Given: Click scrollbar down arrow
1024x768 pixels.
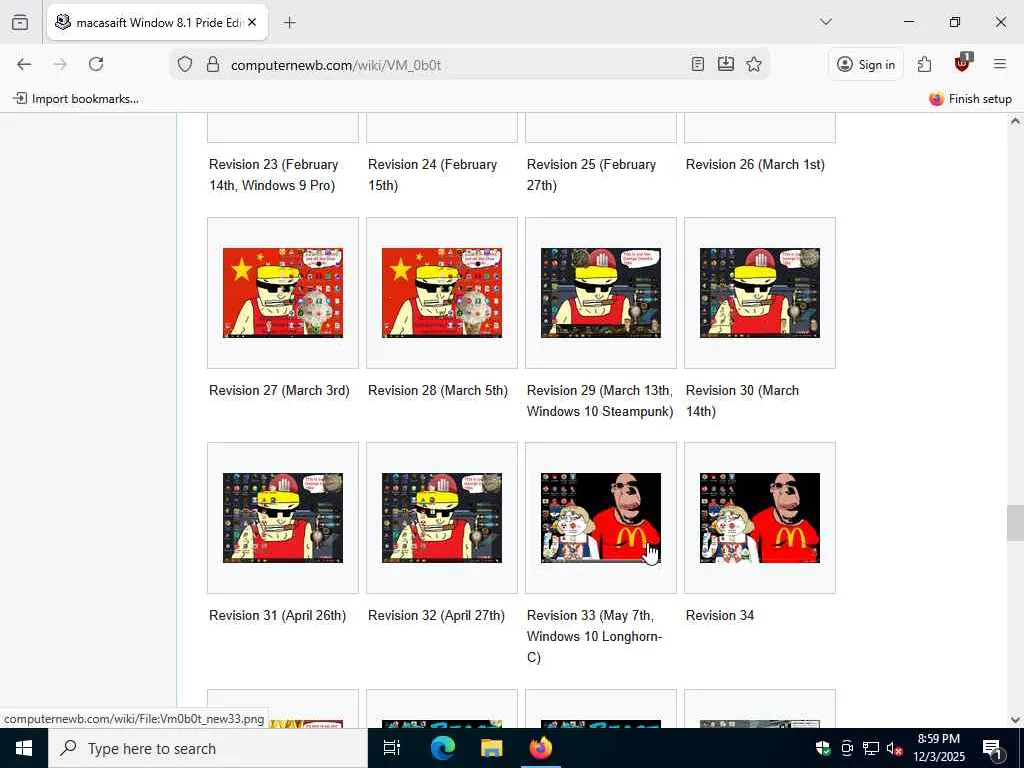Looking at the screenshot, I should 1015,720.
